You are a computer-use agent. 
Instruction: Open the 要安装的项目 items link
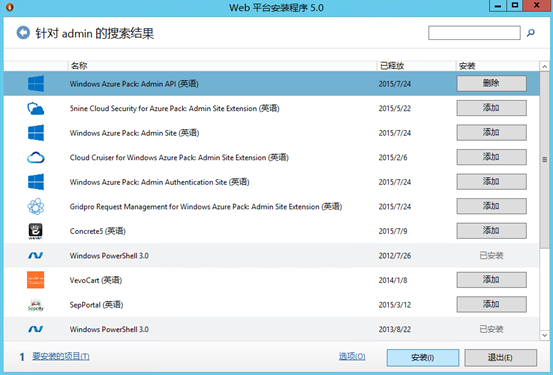(61, 356)
